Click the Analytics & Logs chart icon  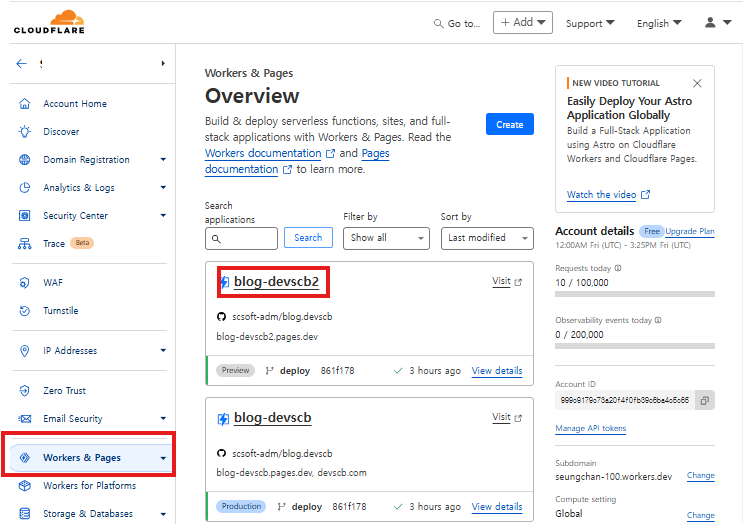tap(25, 188)
